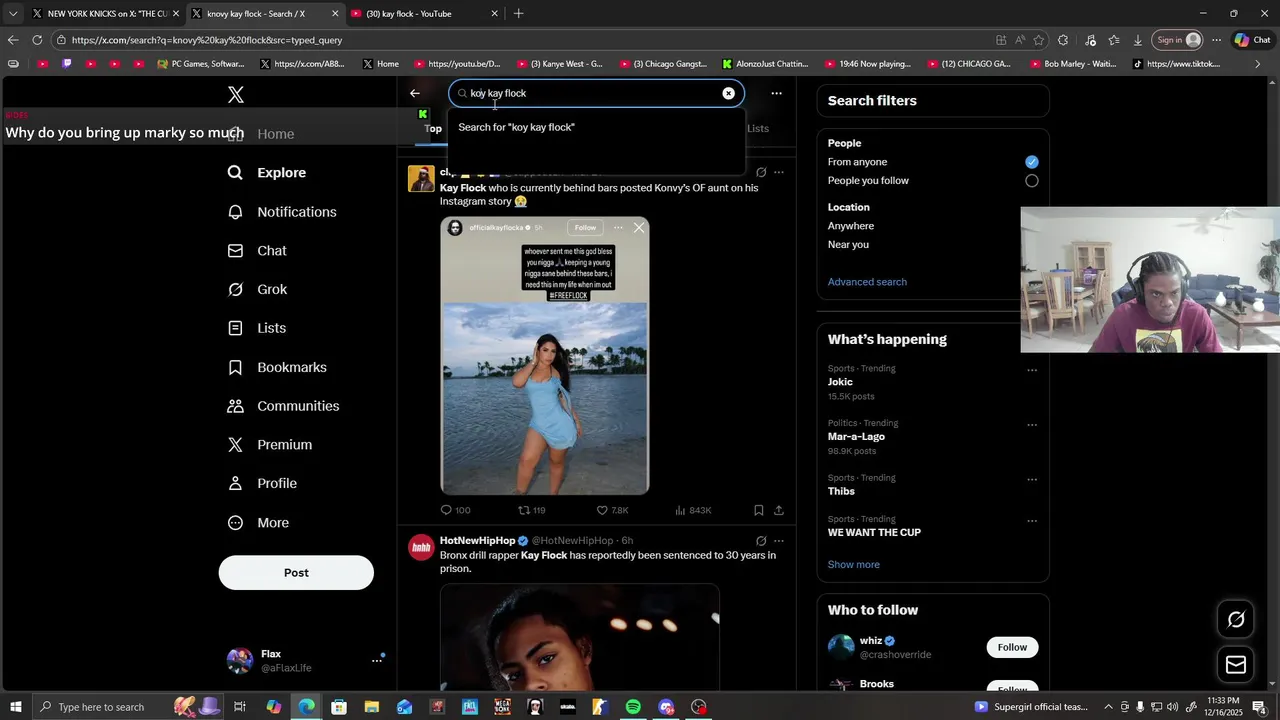The height and width of the screenshot is (720, 1280).
Task: Reply to the Kay Flock Instagram post
Action: tap(455, 510)
